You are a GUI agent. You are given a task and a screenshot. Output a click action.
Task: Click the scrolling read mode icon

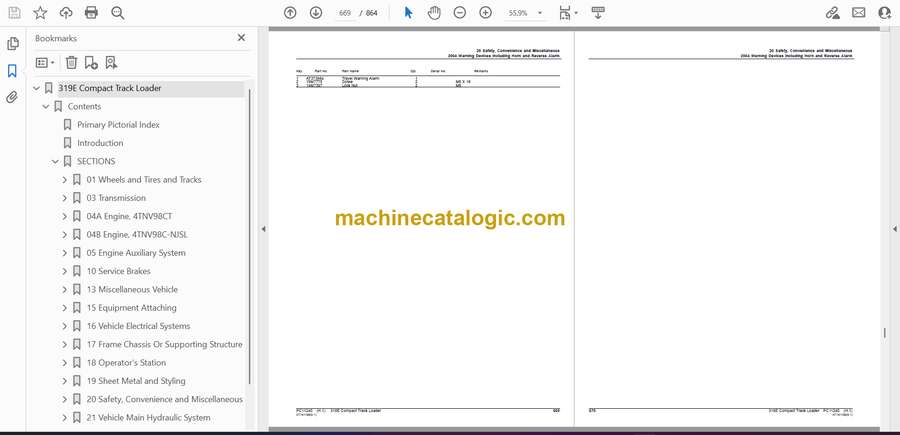pyautogui.click(x=598, y=13)
